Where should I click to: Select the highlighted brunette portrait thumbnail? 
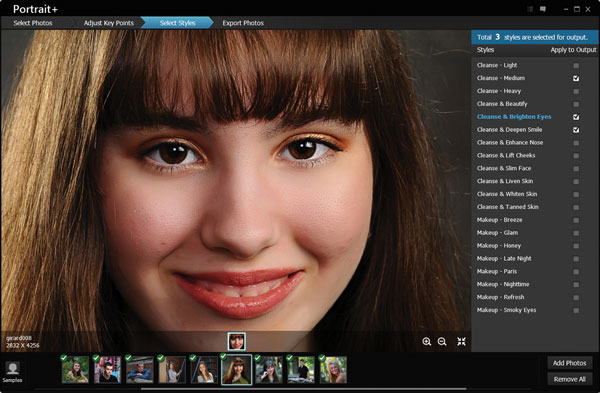(x=236, y=370)
